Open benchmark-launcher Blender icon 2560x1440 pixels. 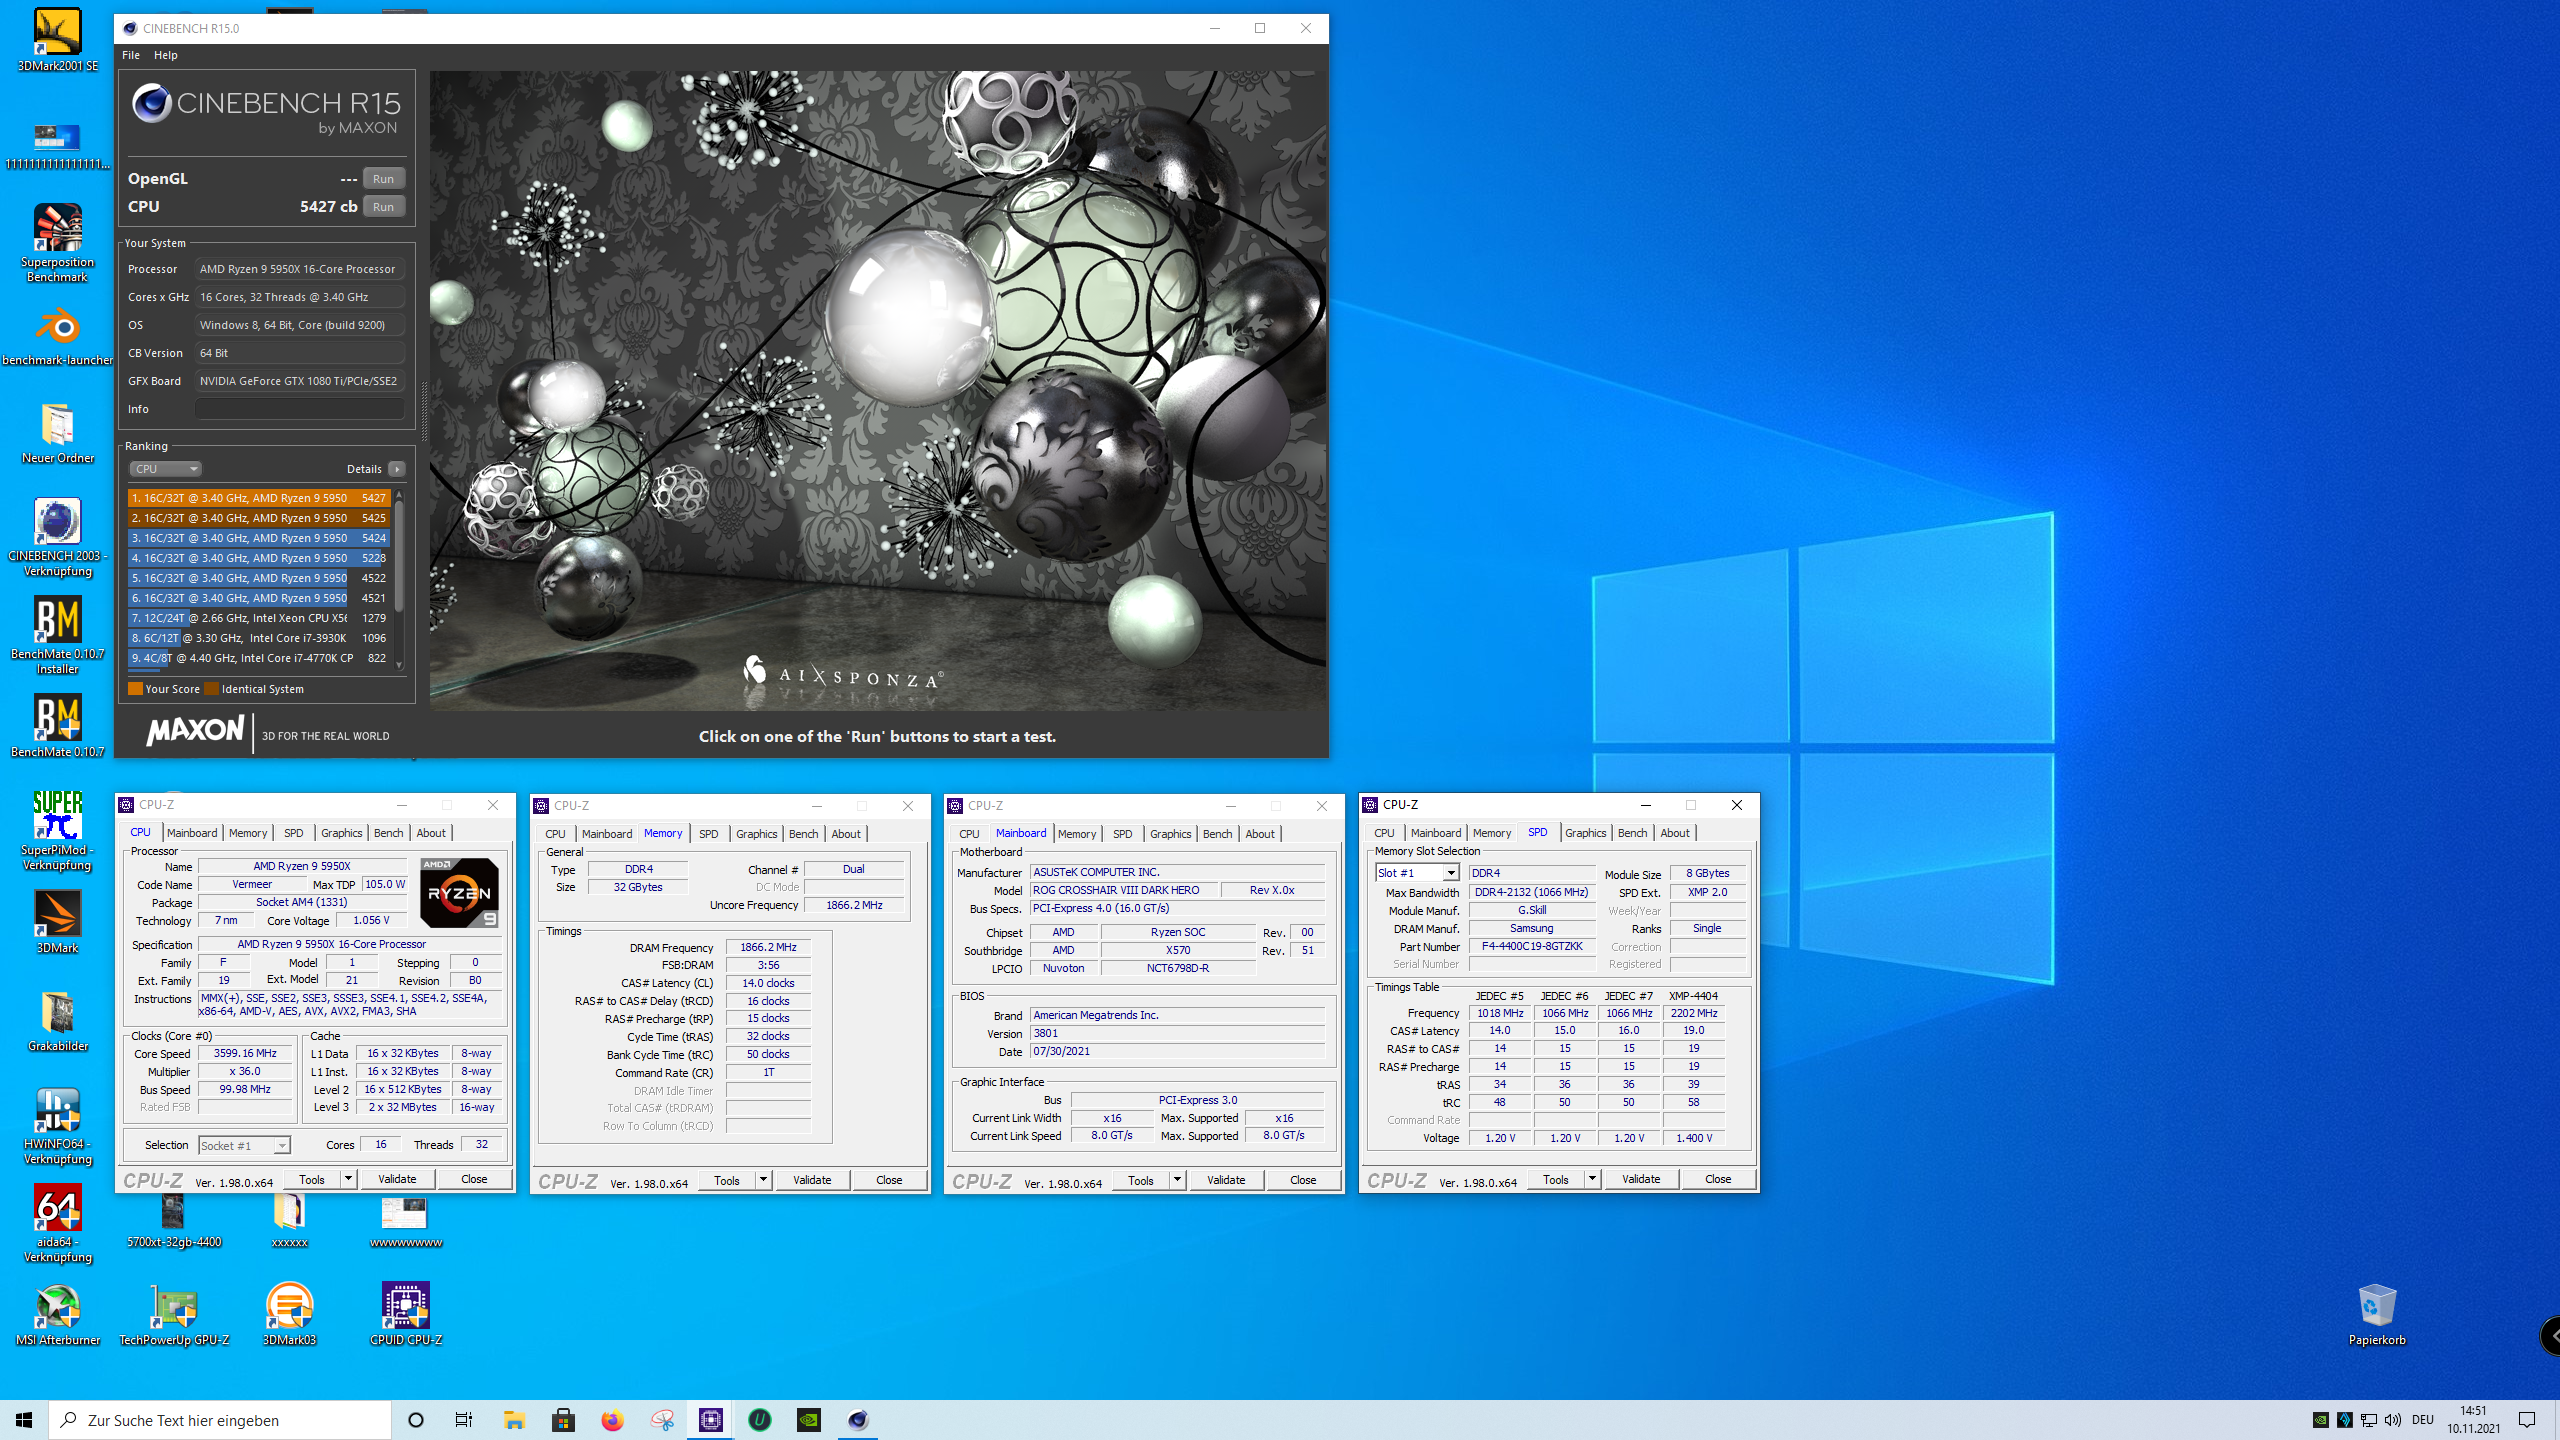pyautogui.click(x=57, y=336)
